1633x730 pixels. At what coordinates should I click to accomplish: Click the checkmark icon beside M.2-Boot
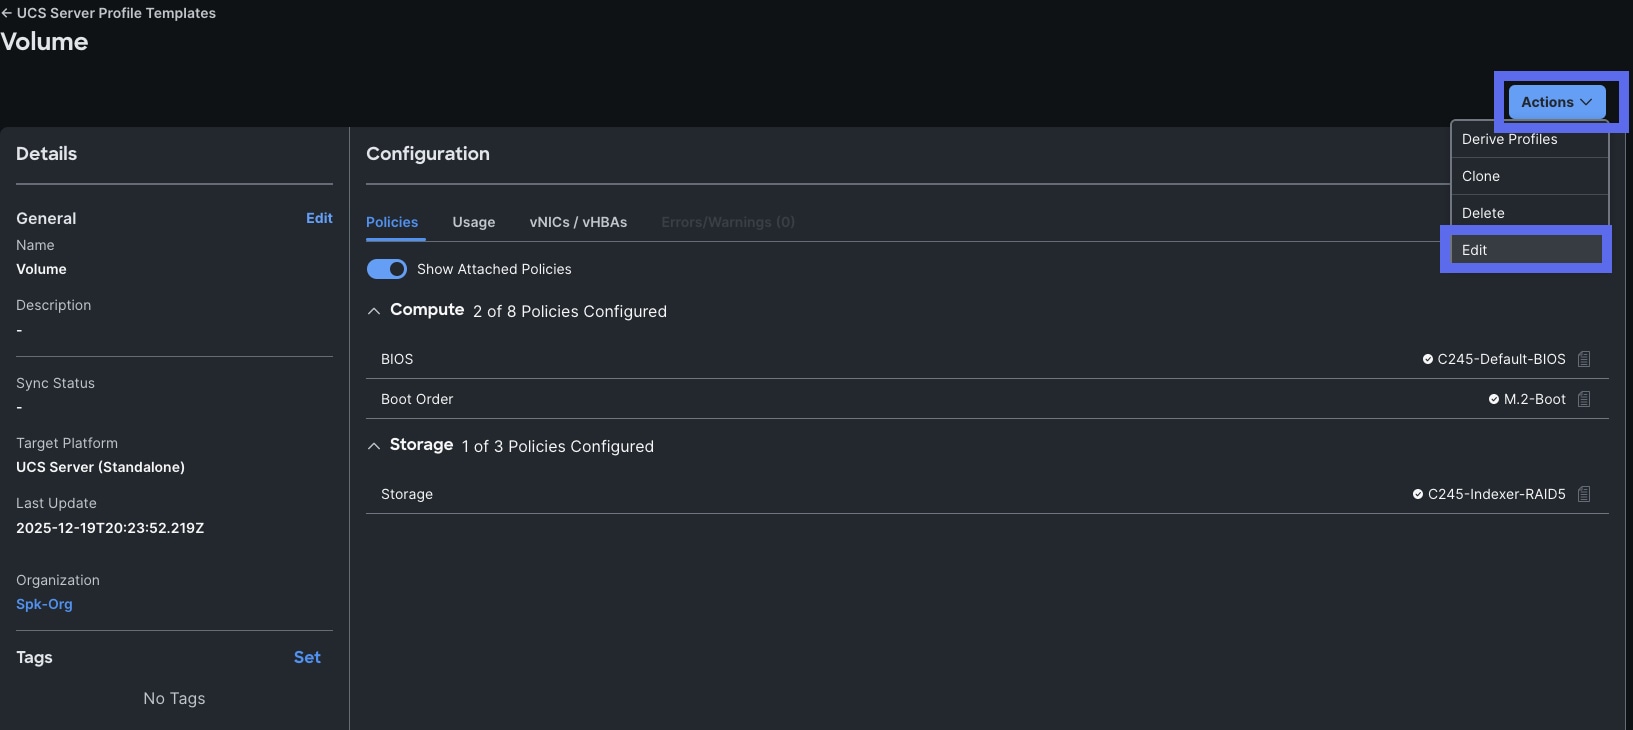click(x=1492, y=399)
